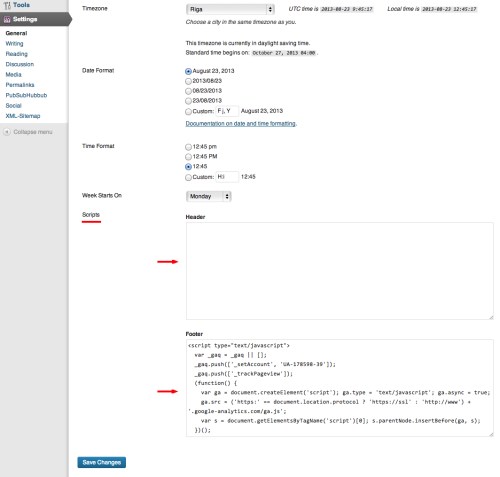Select date format 2013/08/23
Image resolution: width=500 pixels, height=477 pixels.
click(x=188, y=81)
